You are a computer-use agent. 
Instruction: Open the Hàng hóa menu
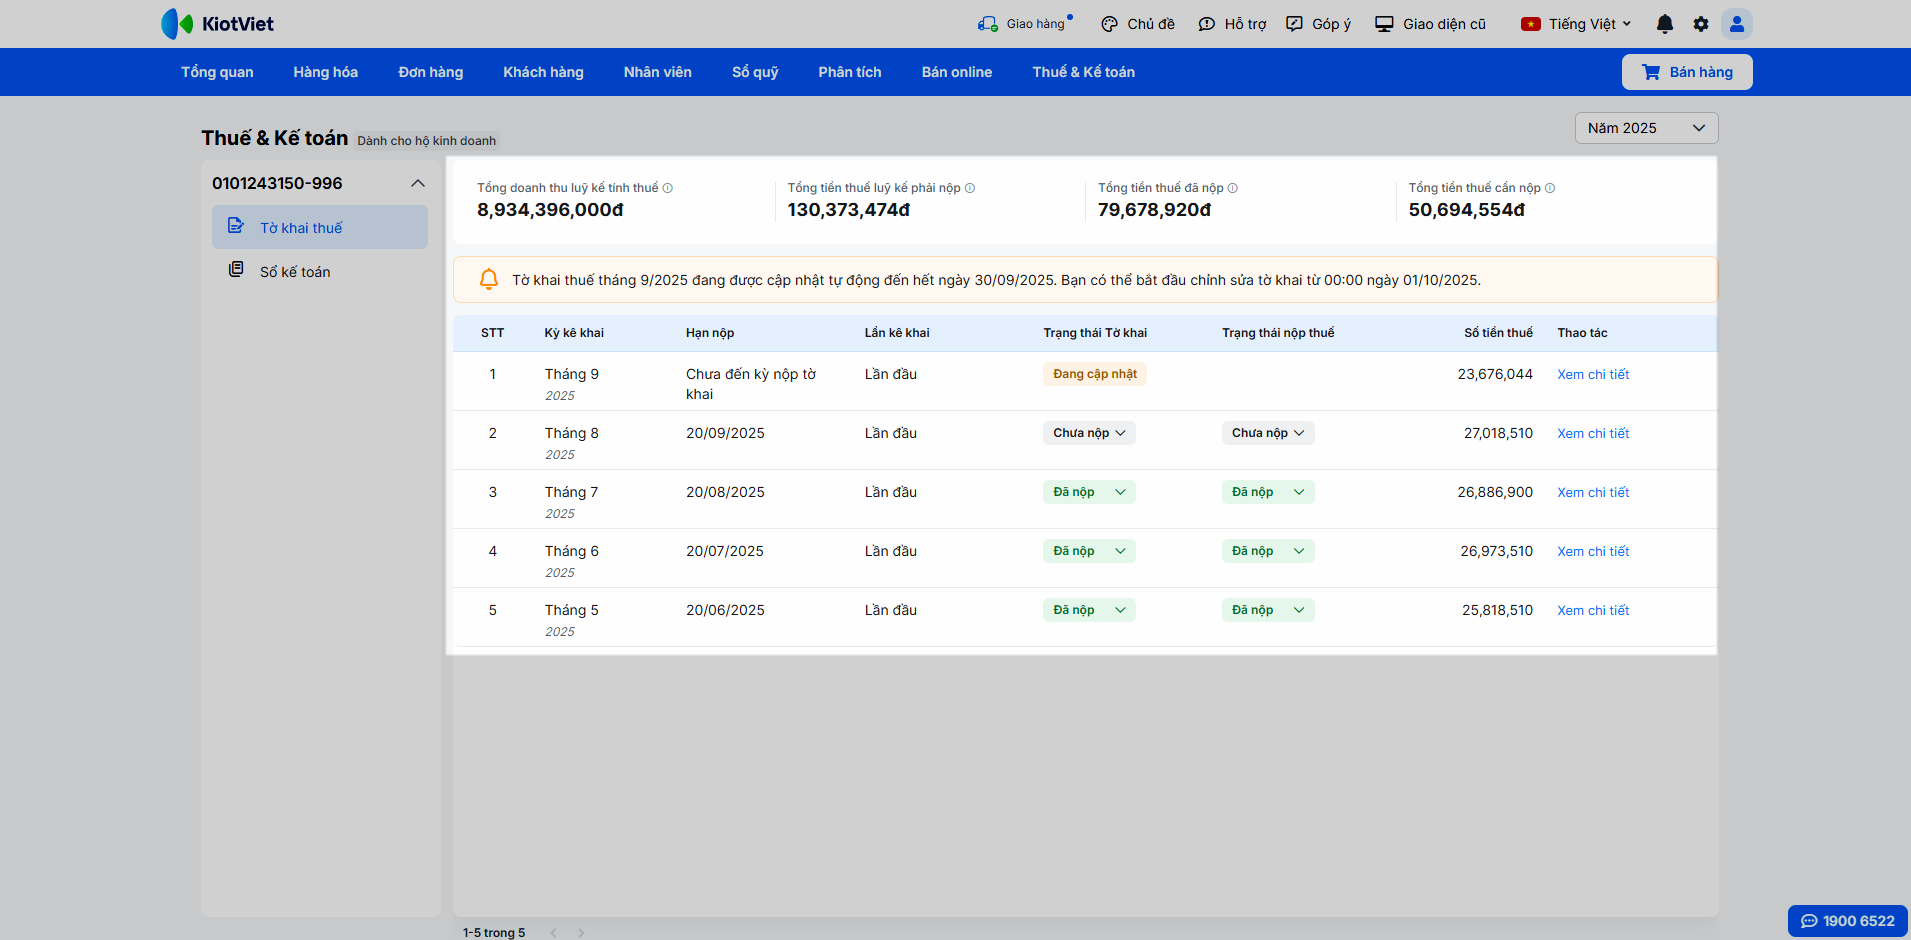click(325, 72)
